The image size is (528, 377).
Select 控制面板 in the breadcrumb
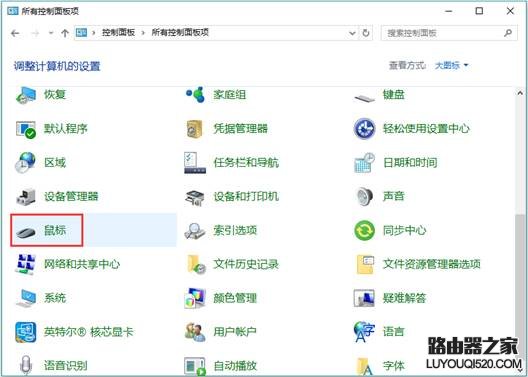point(119,33)
